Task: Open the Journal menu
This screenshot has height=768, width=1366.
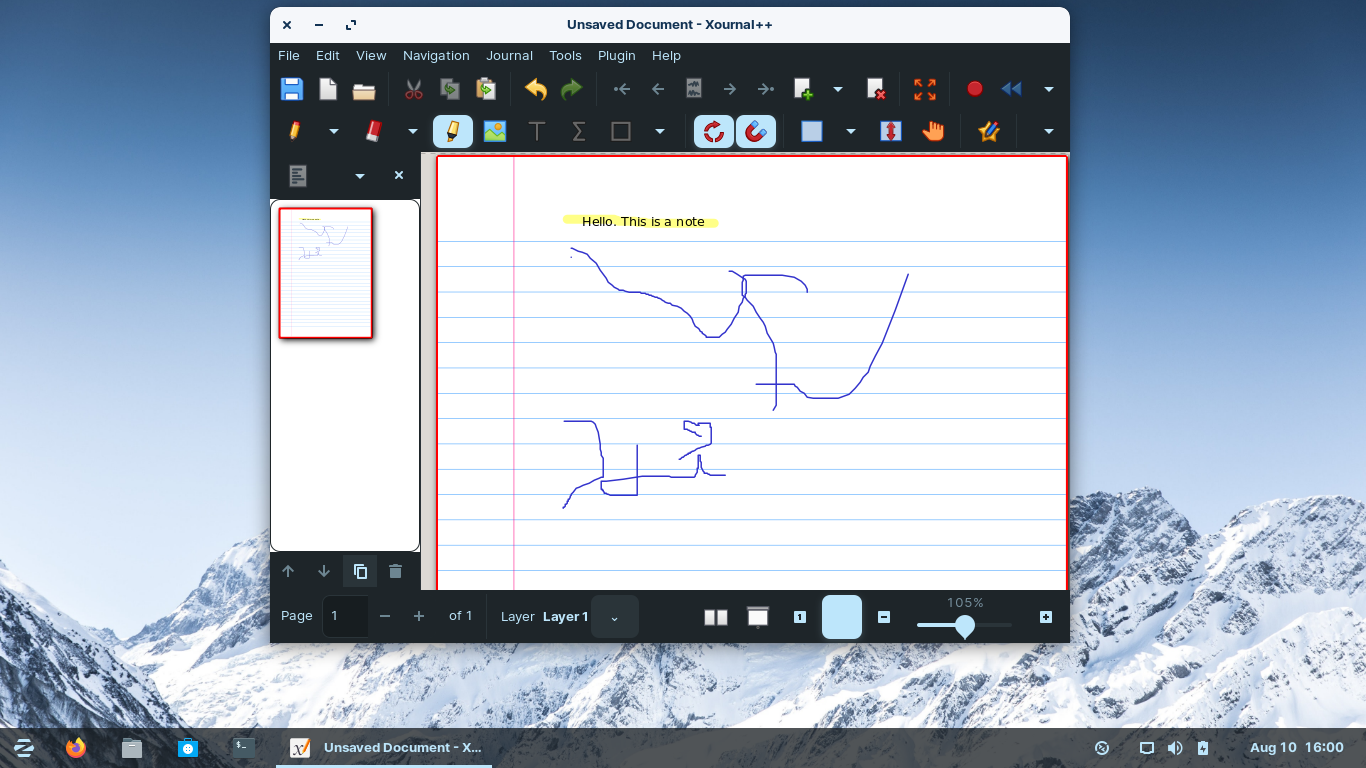Action: [510, 56]
